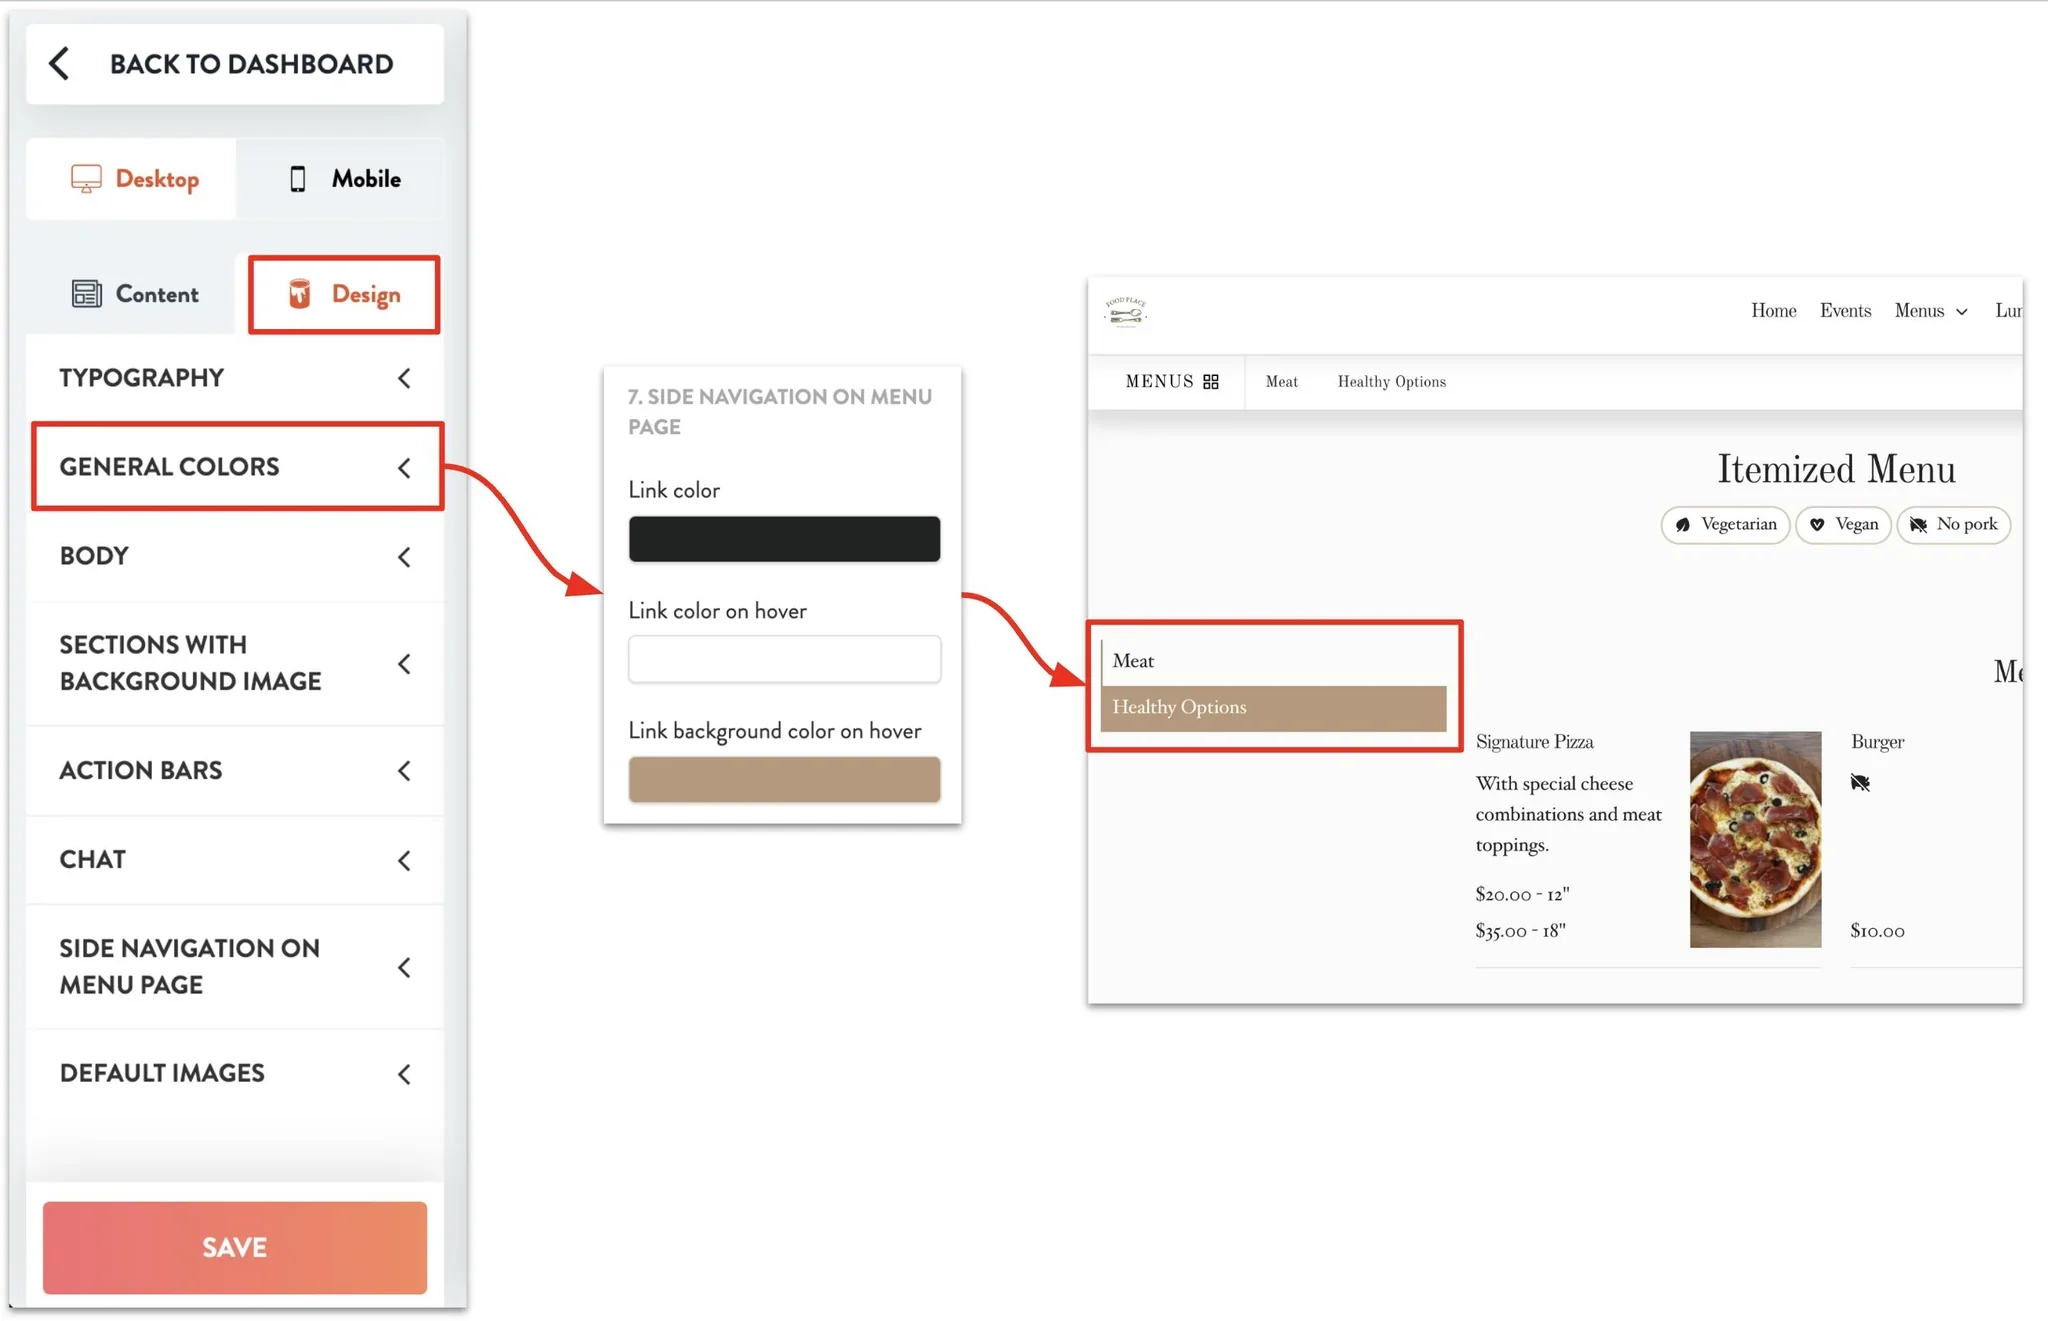Go back via BACK TO DASHBOARD
The height and width of the screenshot is (1321, 2048).
[x=235, y=64]
